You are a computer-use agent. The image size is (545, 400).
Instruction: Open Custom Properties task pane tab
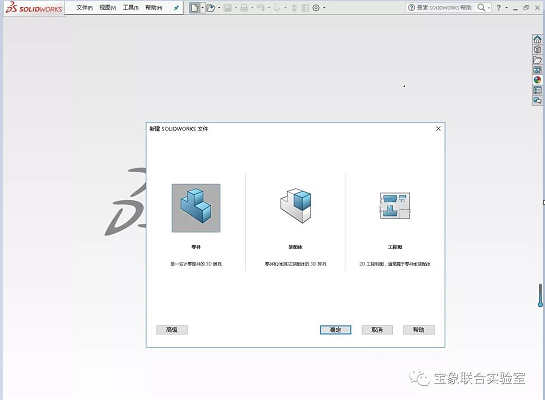(537, 90)
